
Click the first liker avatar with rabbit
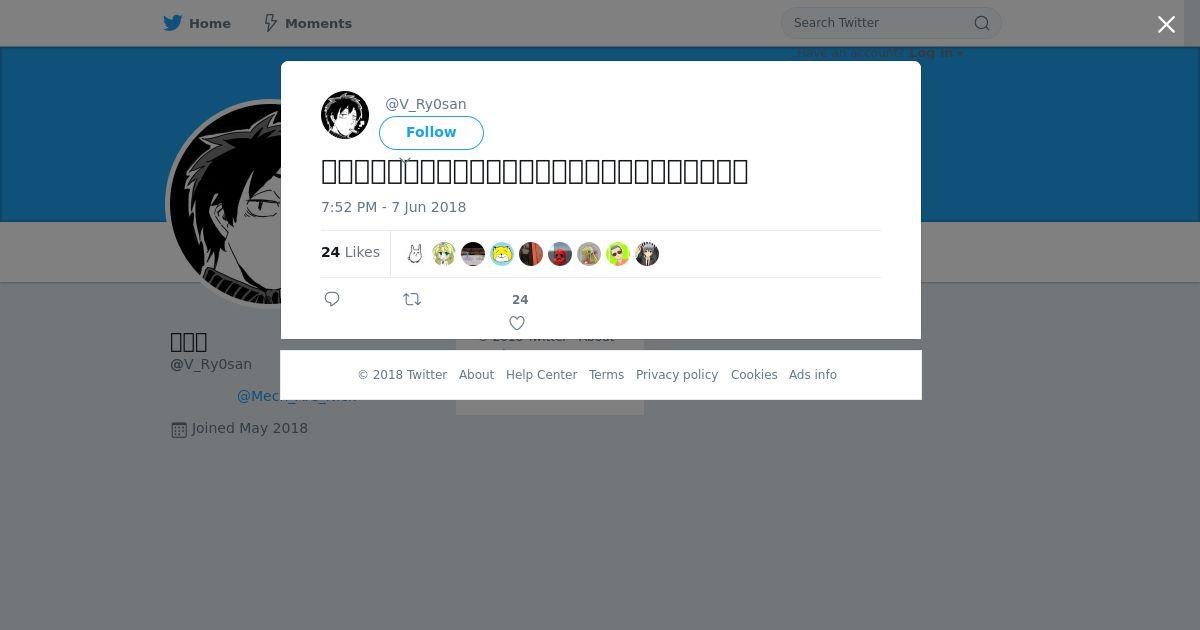click(415, 254)
